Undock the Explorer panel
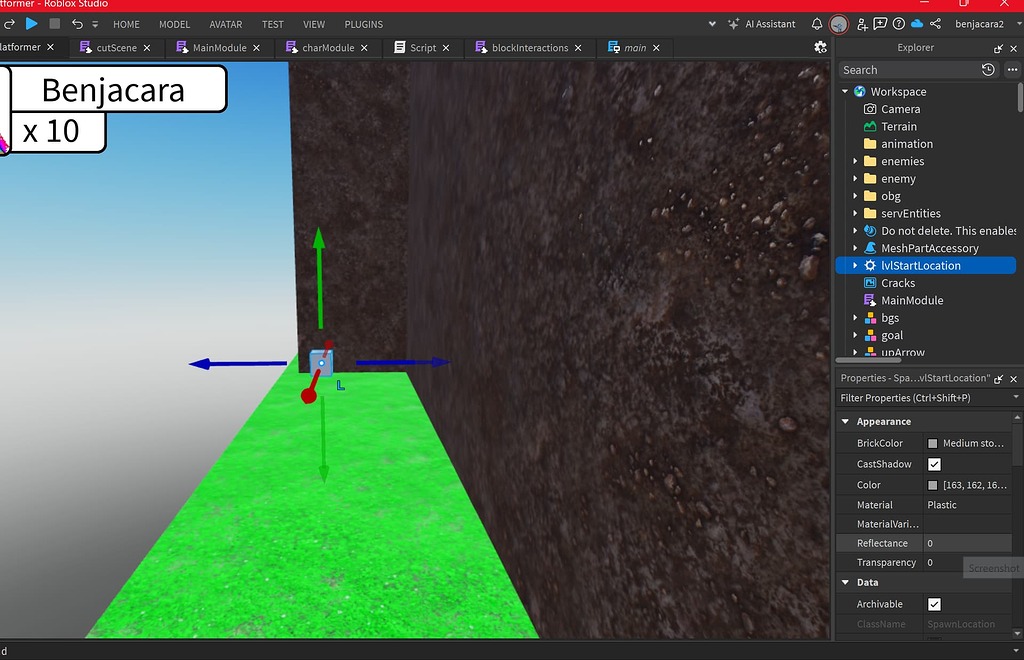Viewport: 1024px width, 660px height. [998, 48]
